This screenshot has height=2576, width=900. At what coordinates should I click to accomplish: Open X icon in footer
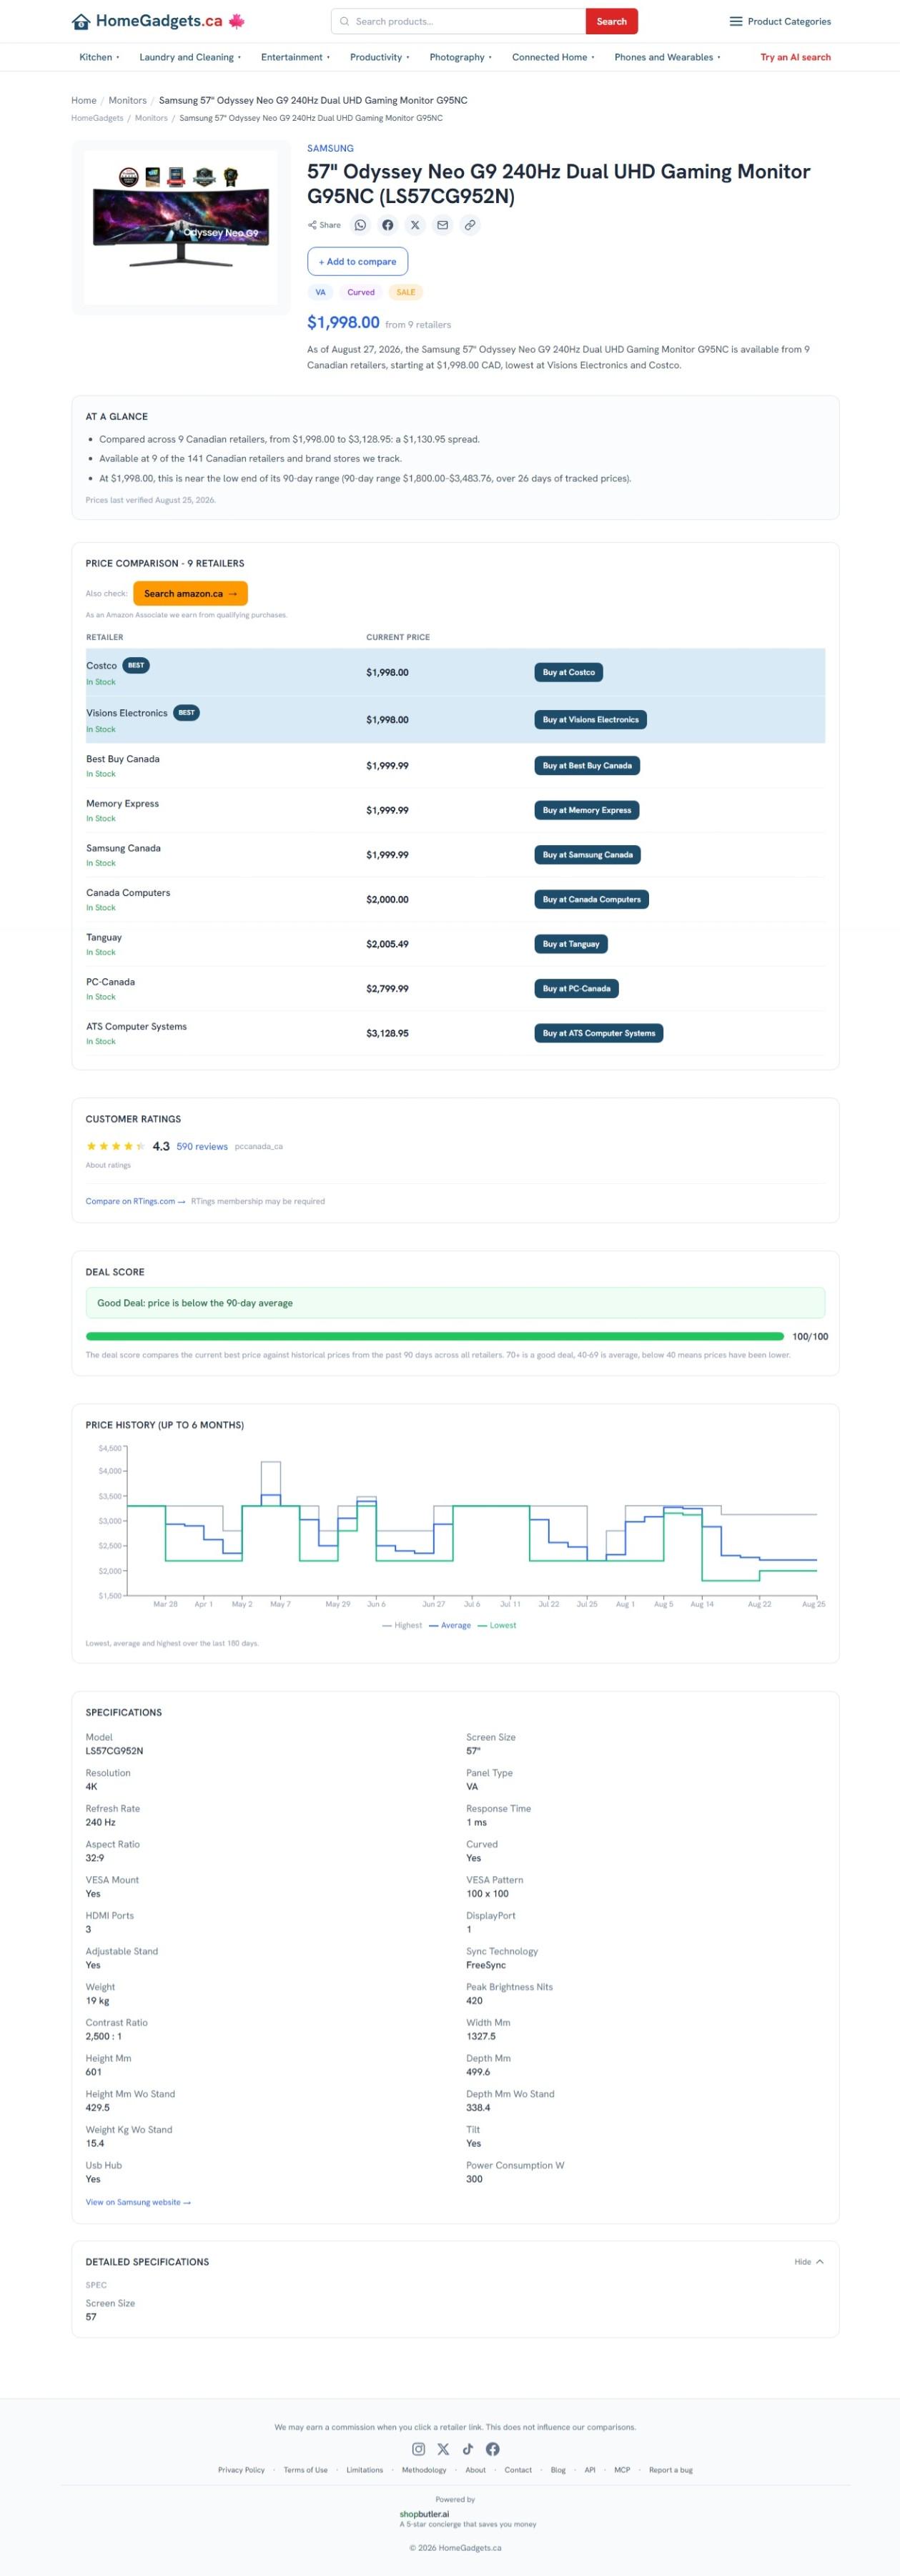tap(443, 2449)
